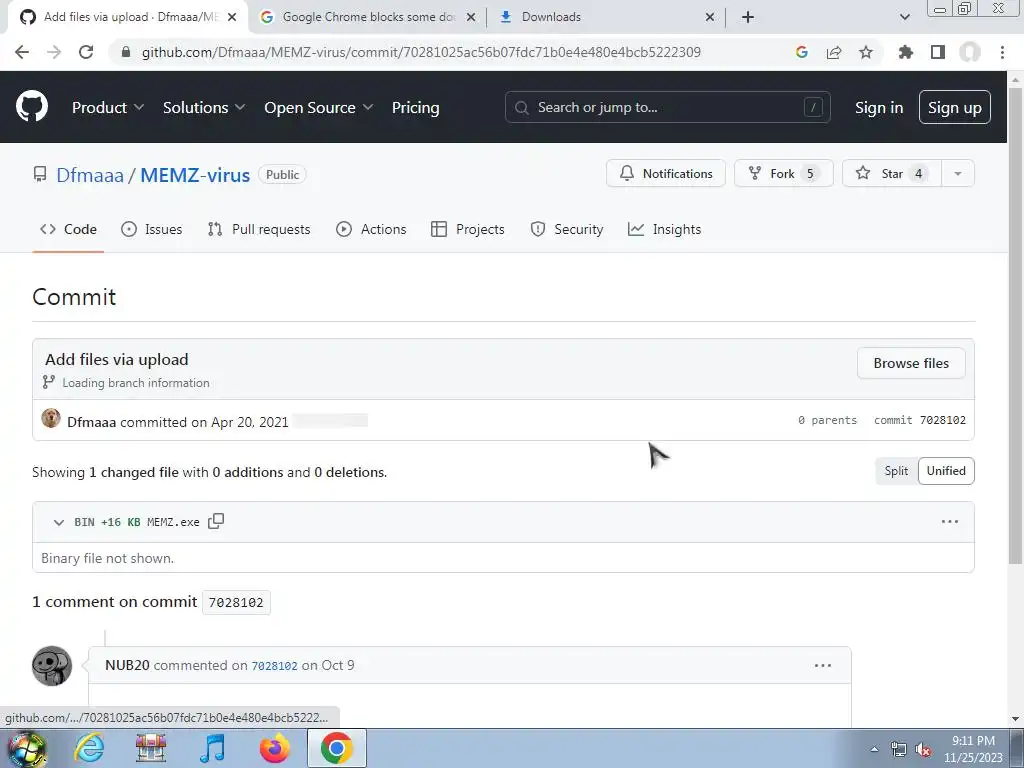
Task: Open new tab with plus button
Action: click(x=748, y=17)
